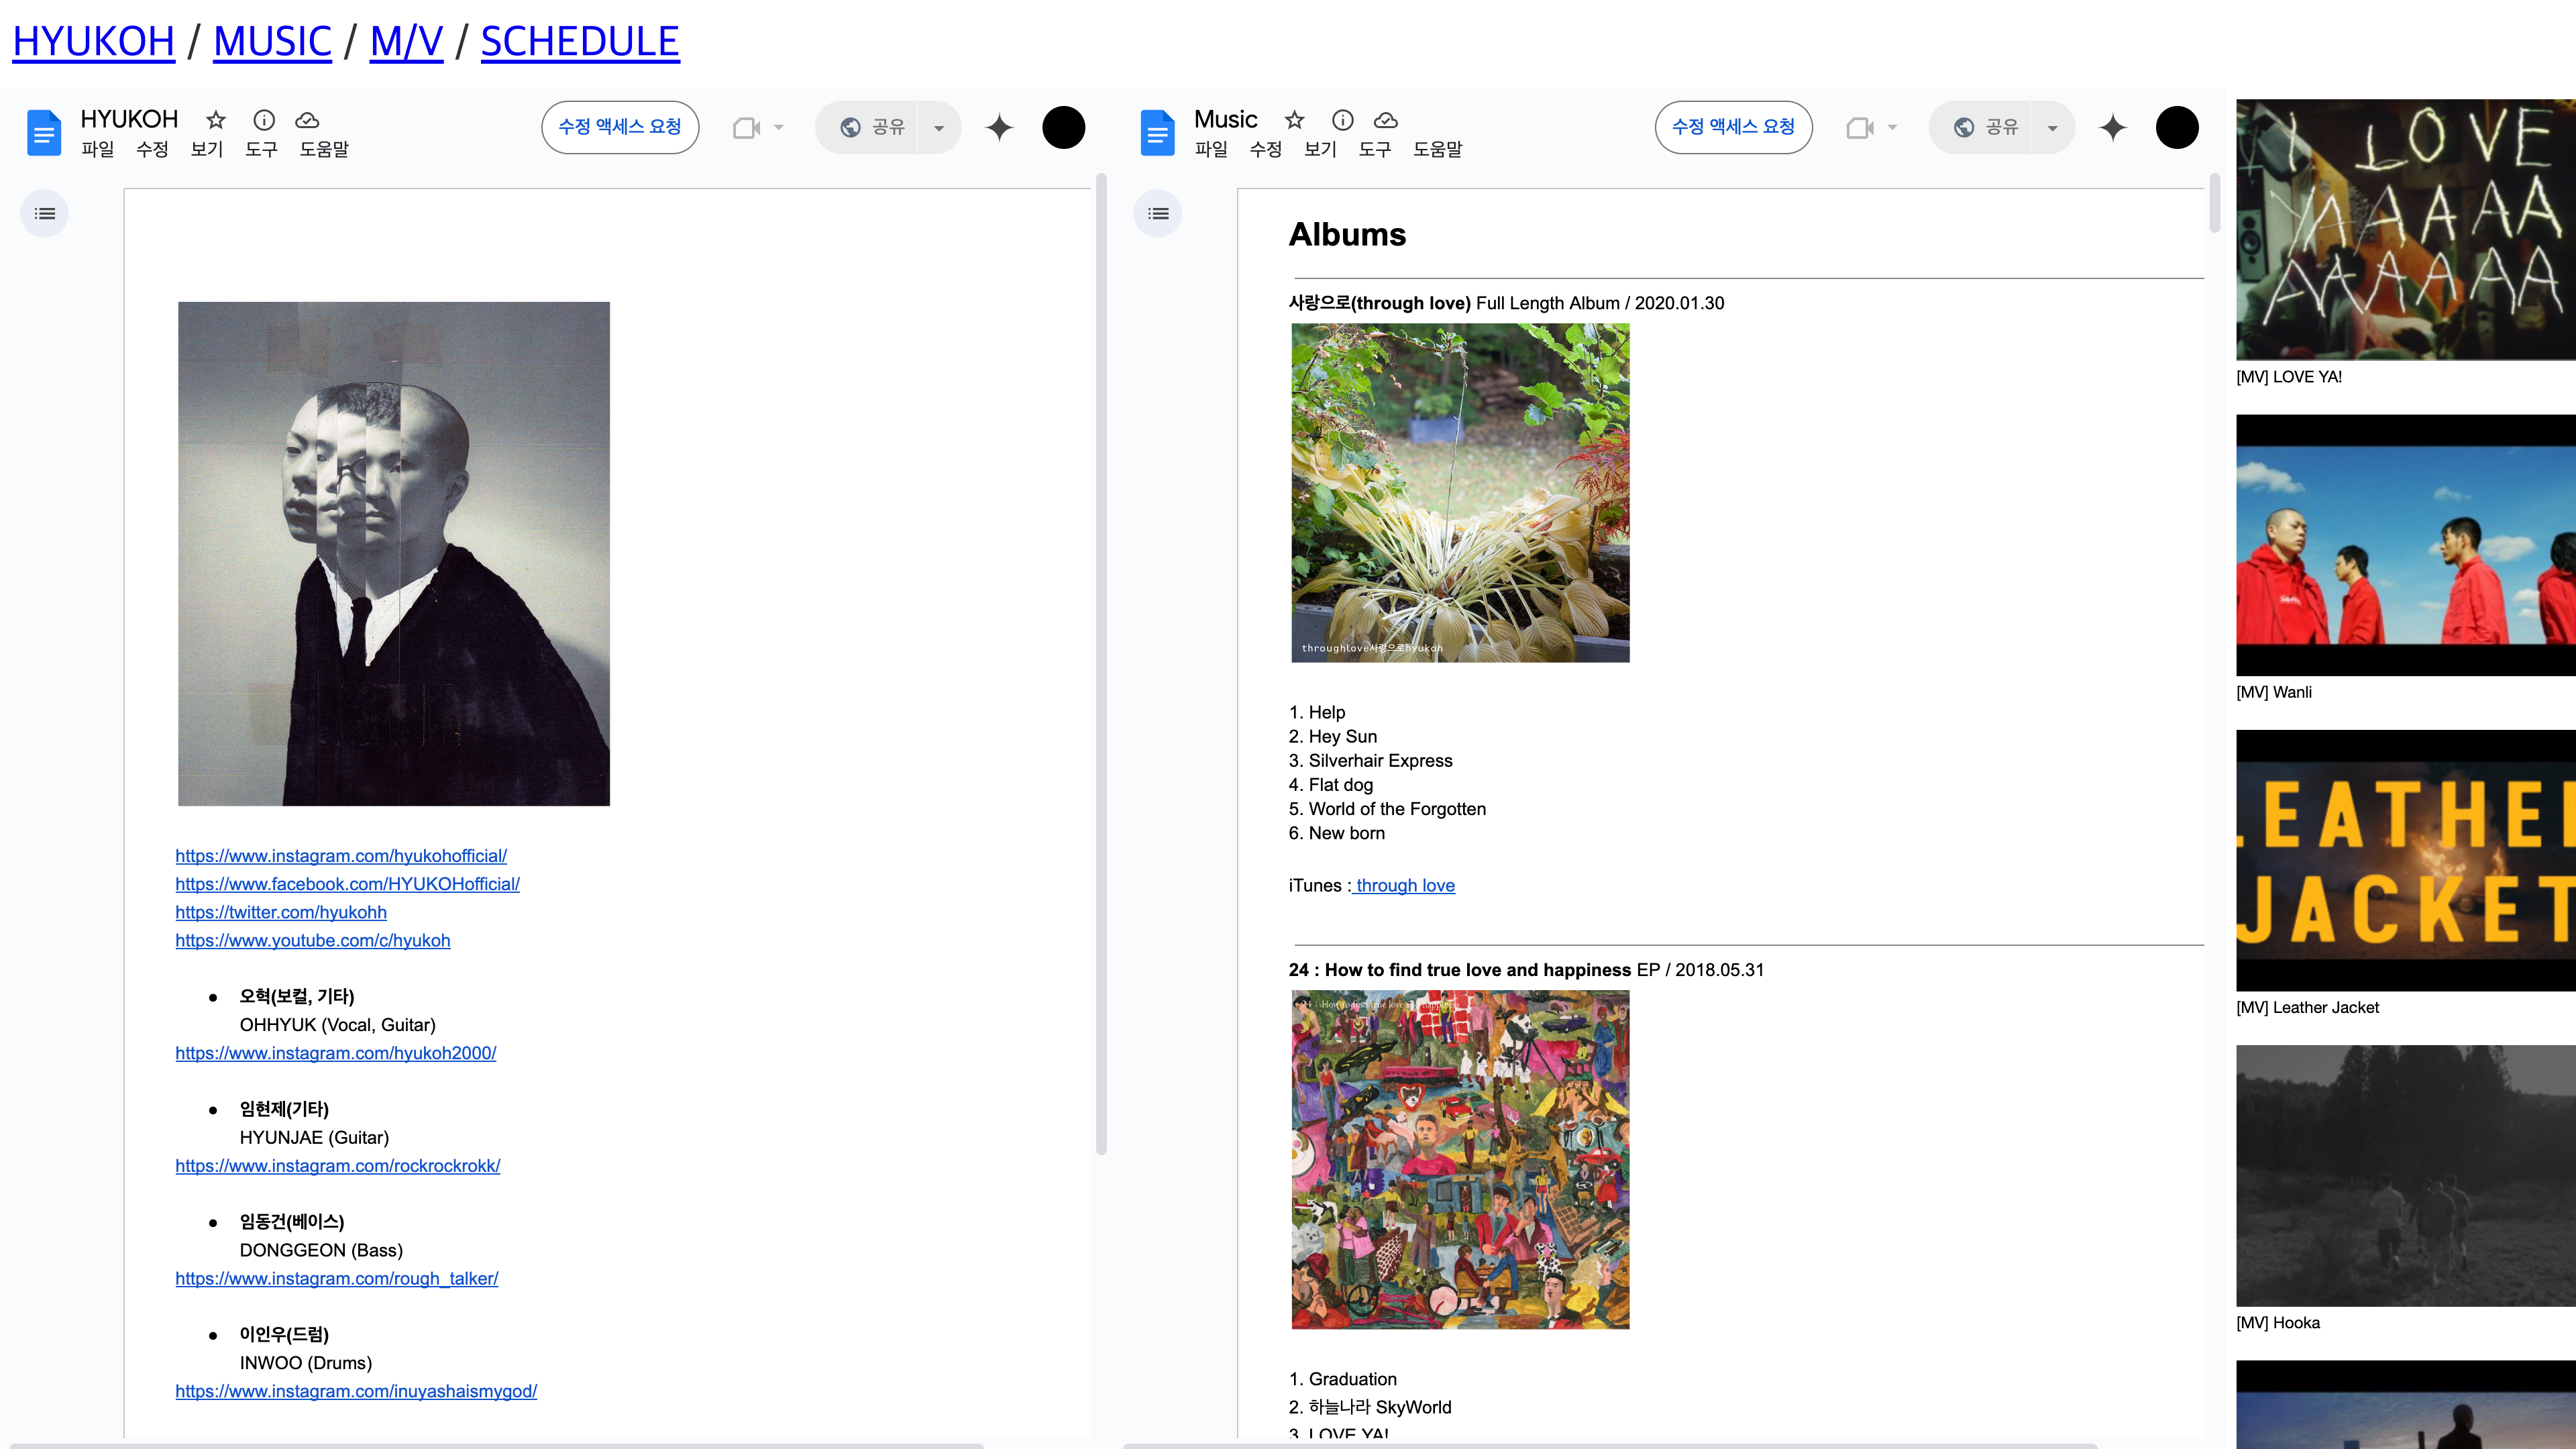Open rough_talker Instagram link
Viewport: 2576px width, 1449px height.
tap(337, 1279)
